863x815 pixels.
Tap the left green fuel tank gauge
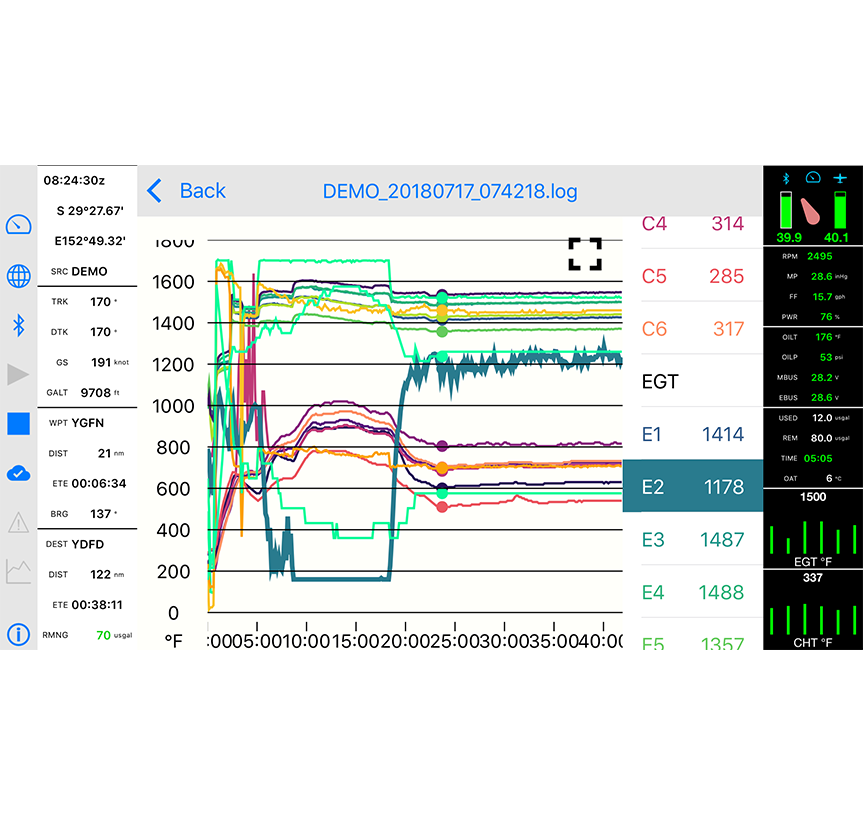(789, 211)
